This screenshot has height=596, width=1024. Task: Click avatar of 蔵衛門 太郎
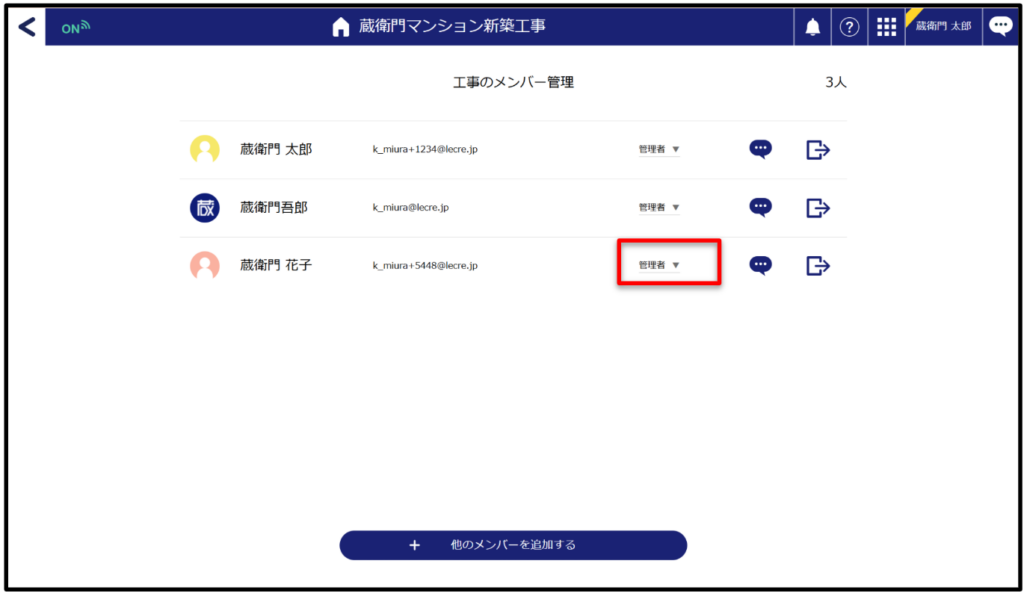click(204, 149)
